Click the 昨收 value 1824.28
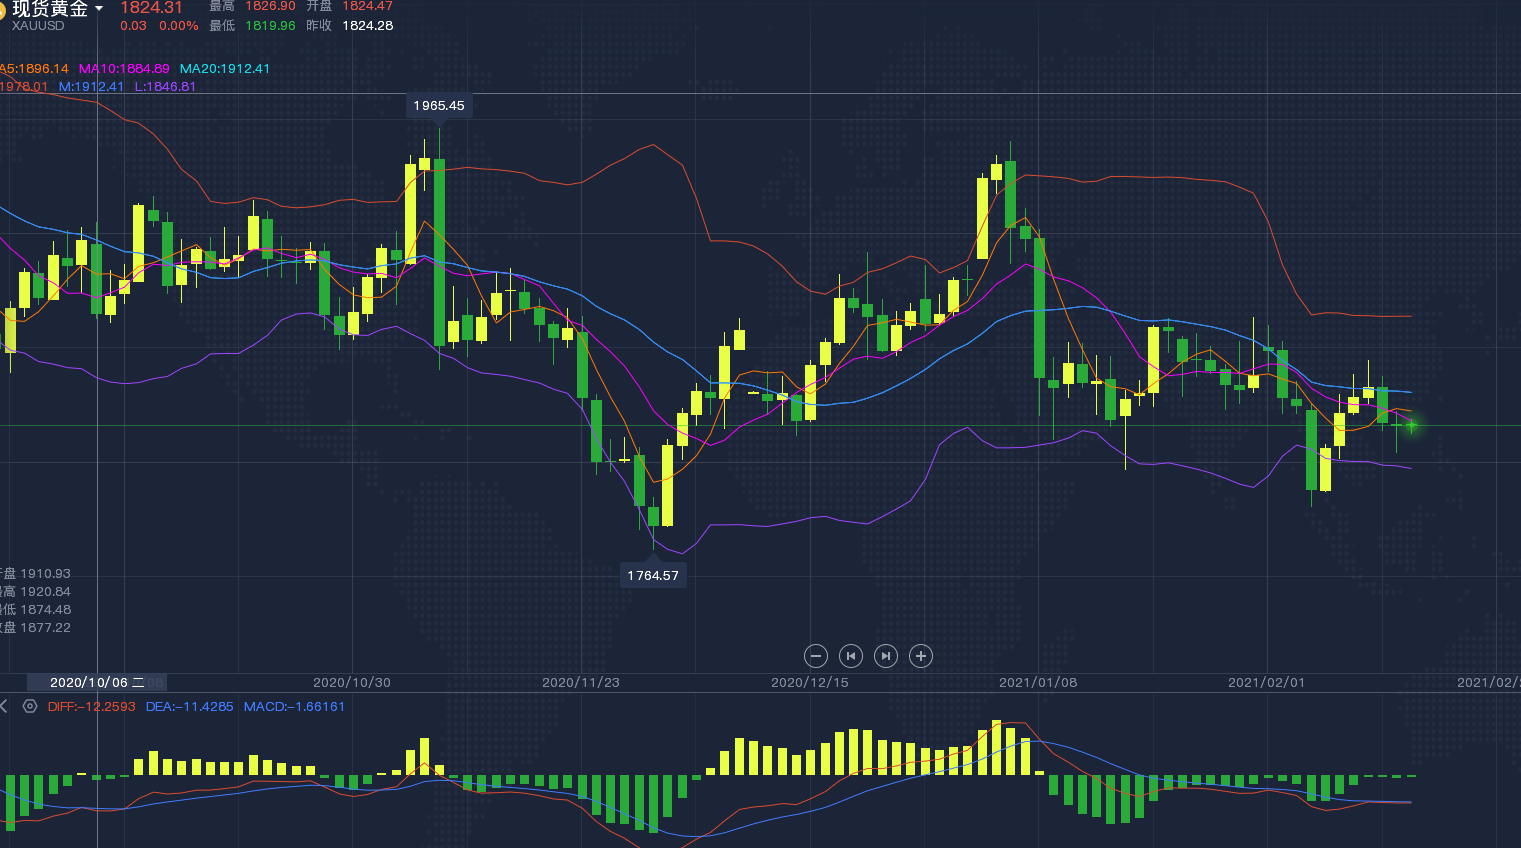Viewport: 1521px width, 848px height. coord(368,26)
